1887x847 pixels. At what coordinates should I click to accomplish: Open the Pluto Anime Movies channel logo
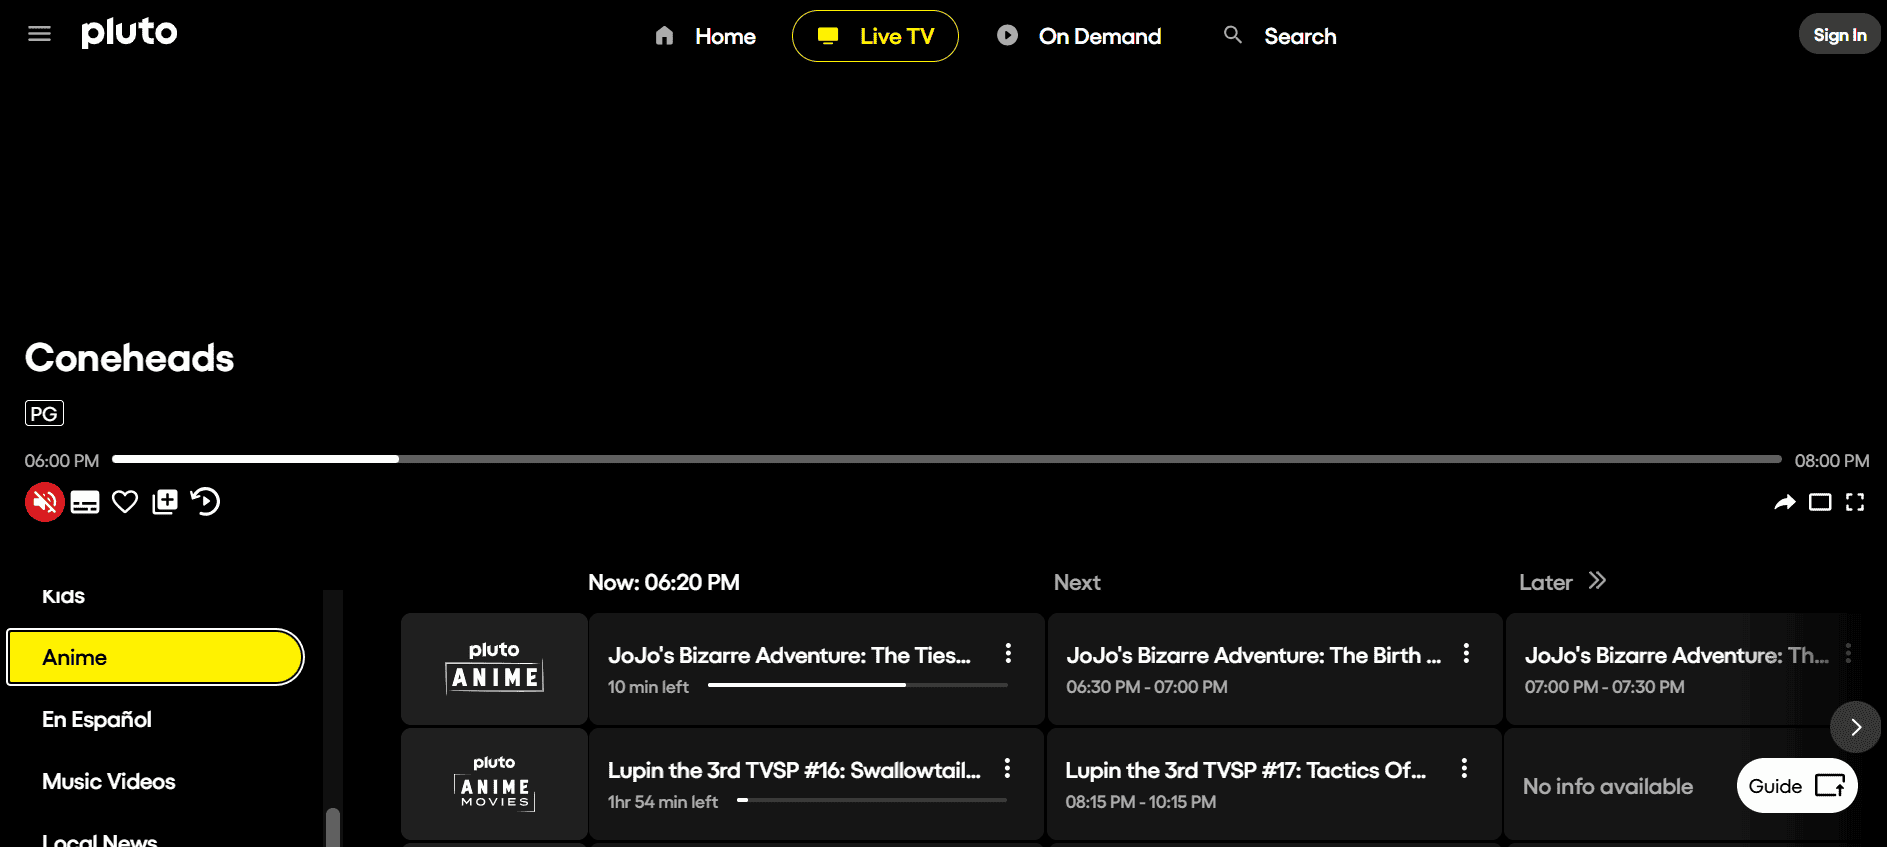point(494,784)
